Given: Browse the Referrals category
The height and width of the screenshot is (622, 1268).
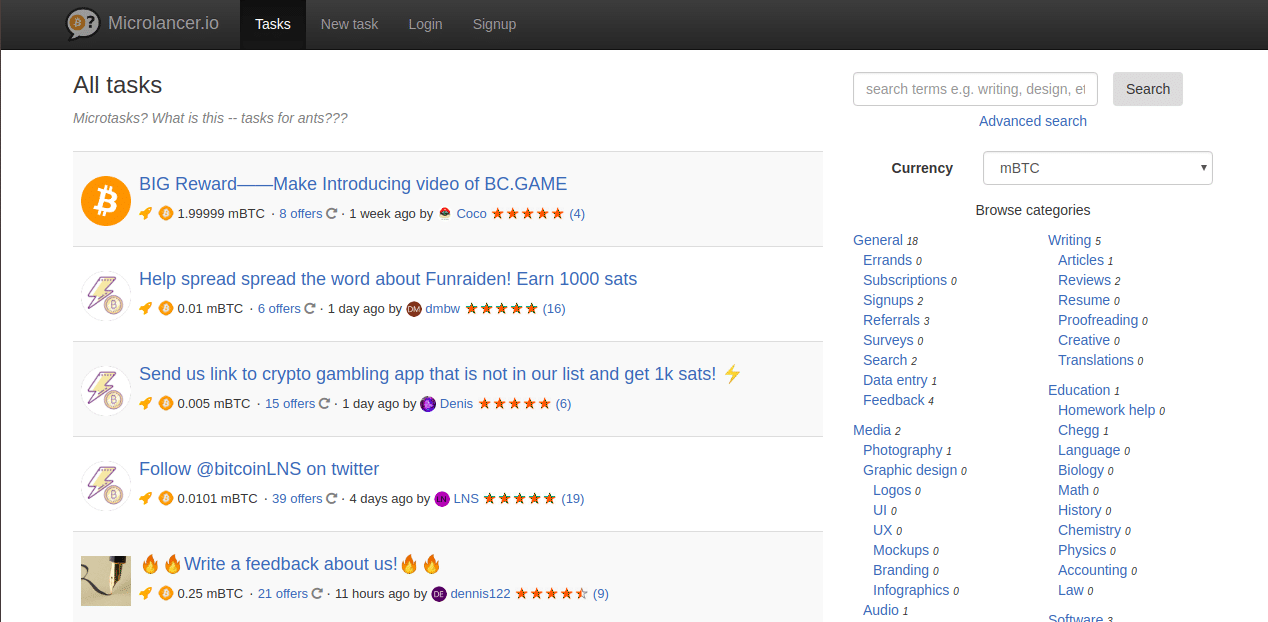Looking at the screenshot, I should (x=891, y=320).
